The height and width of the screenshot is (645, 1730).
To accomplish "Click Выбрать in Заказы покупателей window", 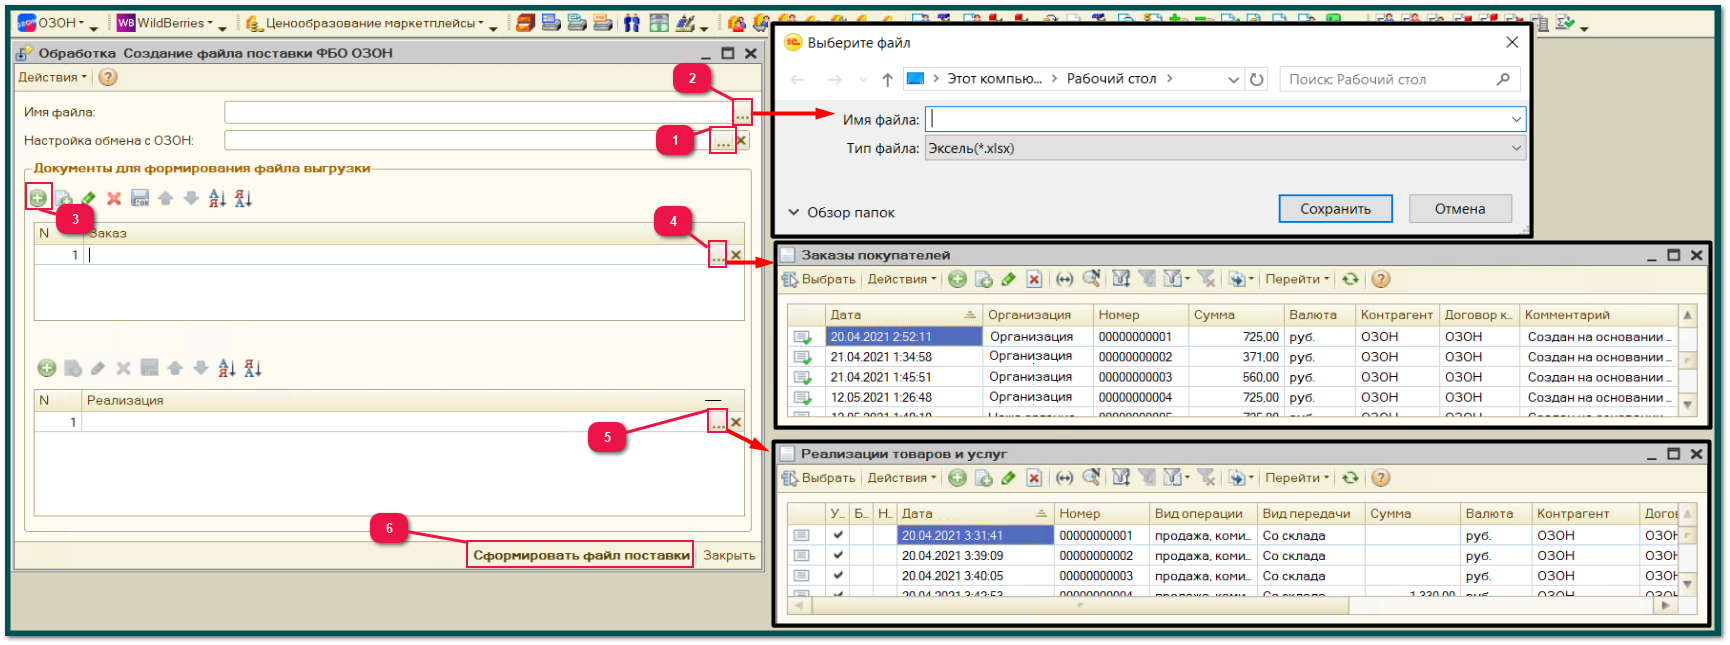I will 818,279.
